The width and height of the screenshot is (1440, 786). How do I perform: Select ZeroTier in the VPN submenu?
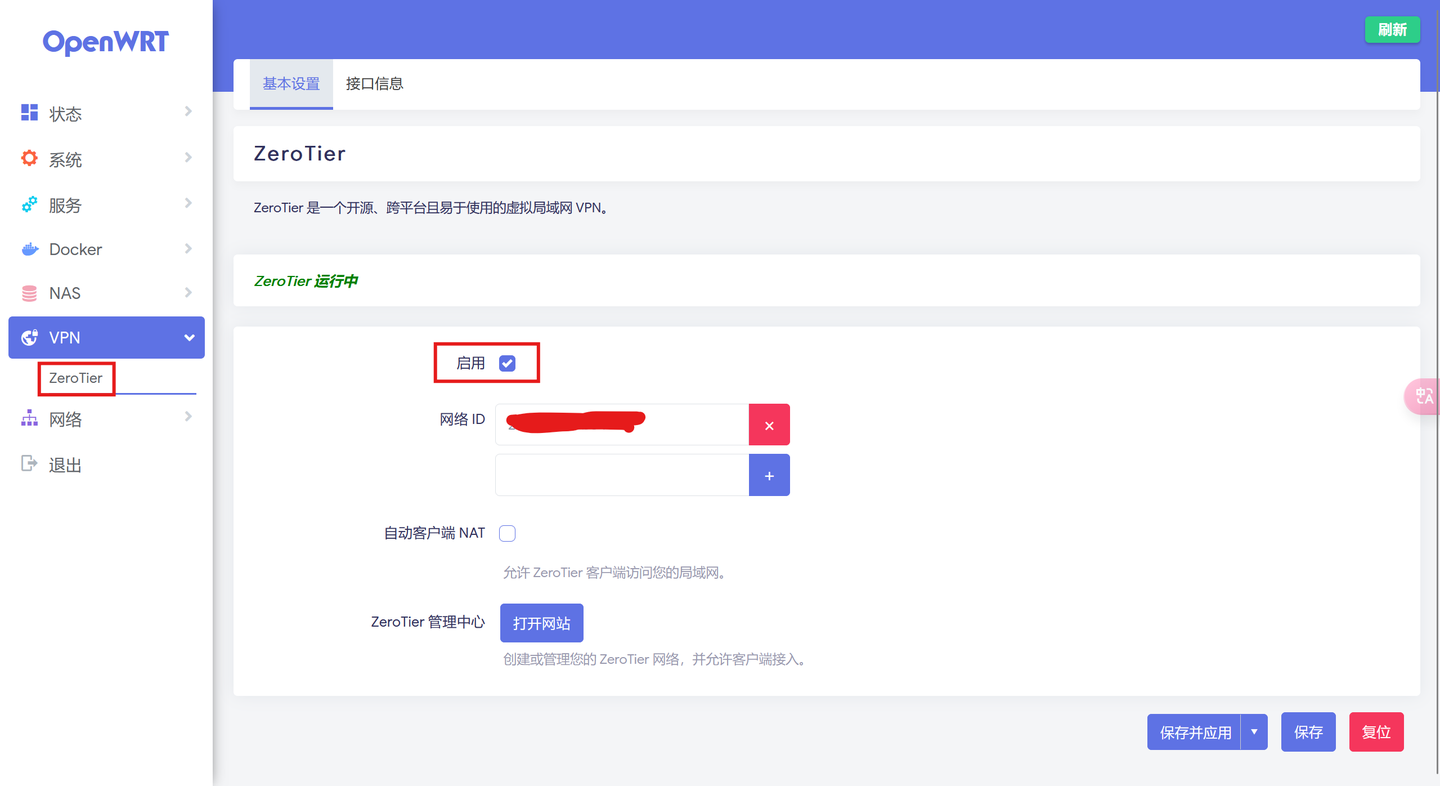tap(76, 378)
